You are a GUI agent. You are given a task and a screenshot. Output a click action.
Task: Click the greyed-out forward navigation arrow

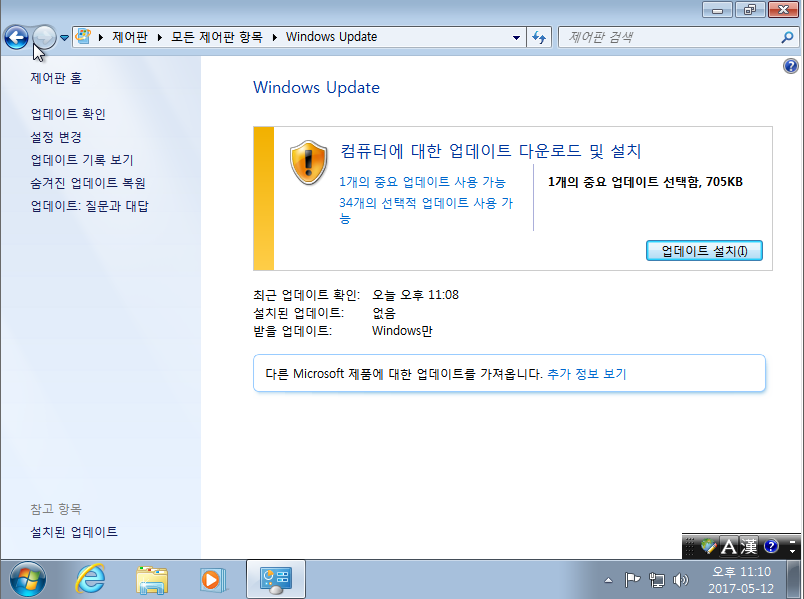point(44,37)
